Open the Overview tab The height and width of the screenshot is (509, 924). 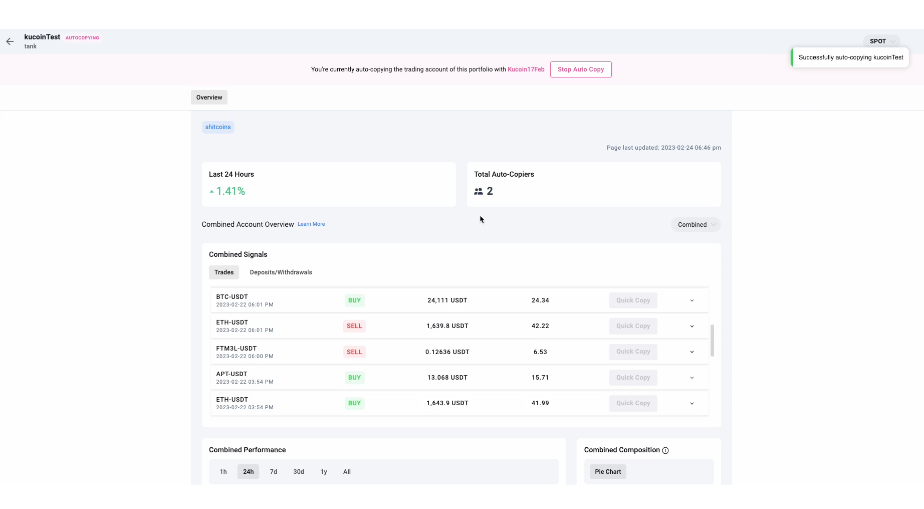pyautogui.click(x=209, y=97)
